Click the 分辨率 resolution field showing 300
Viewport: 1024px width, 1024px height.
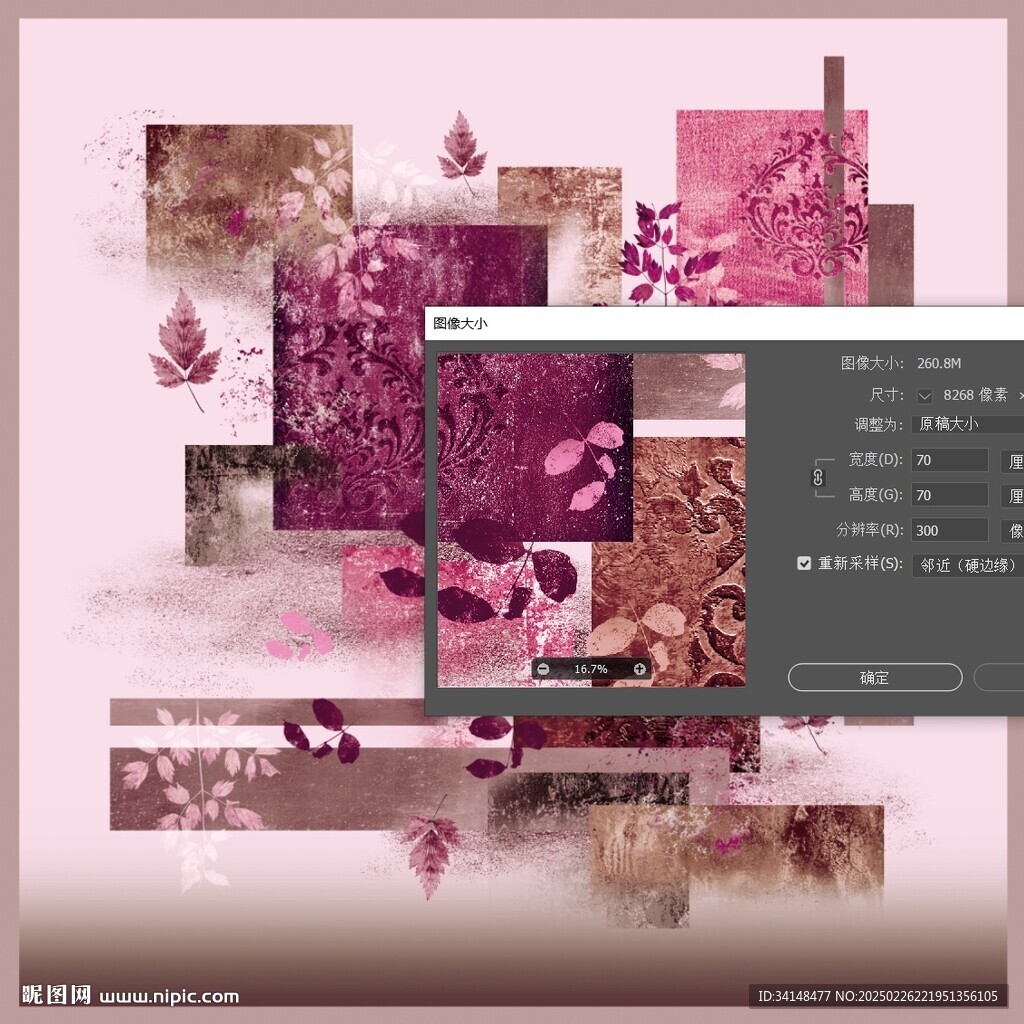tap(949, 531)
